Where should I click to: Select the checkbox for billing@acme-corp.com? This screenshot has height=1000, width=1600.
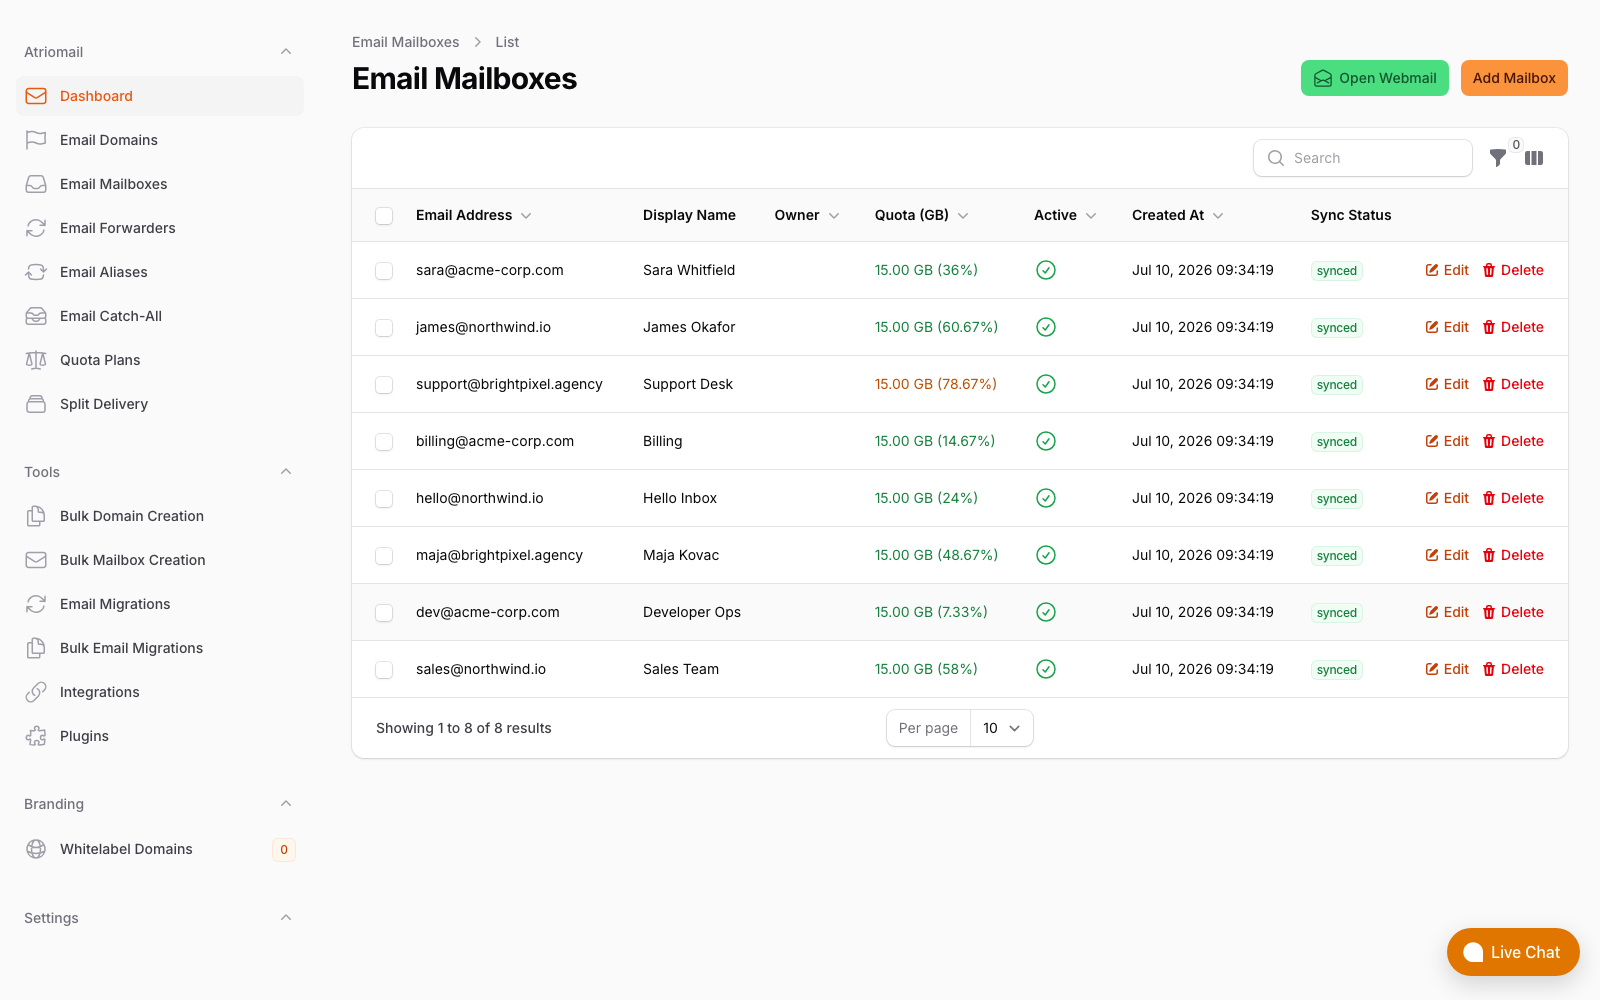click(x=384, y=442)
